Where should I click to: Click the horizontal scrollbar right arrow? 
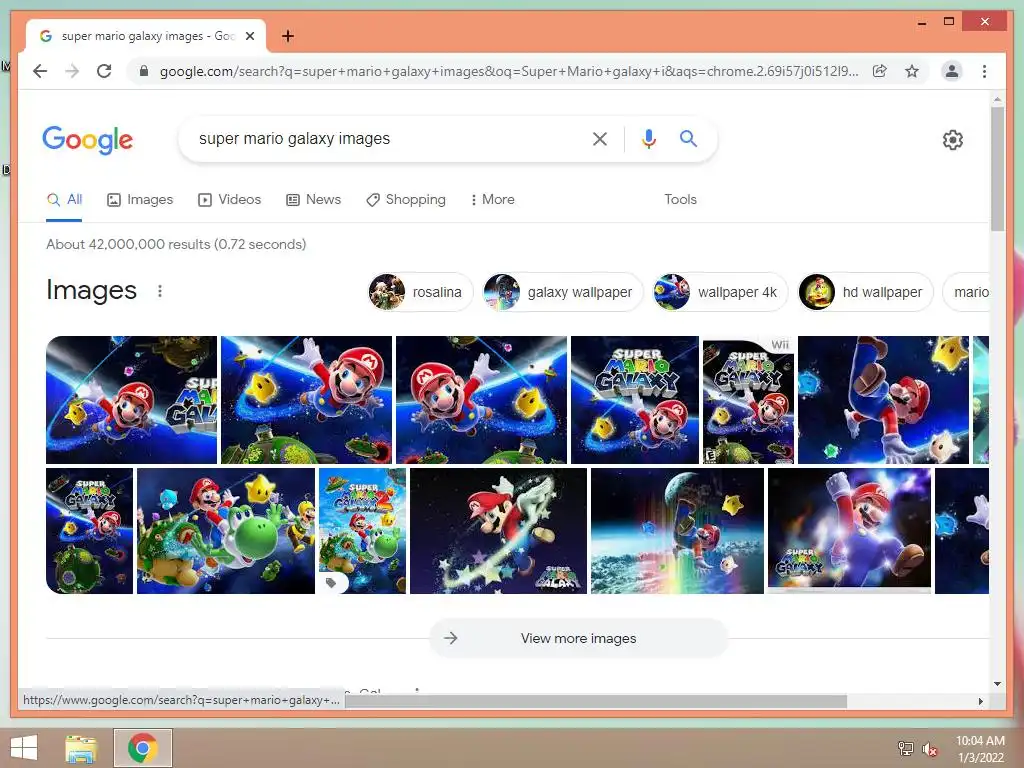point(980,701)
